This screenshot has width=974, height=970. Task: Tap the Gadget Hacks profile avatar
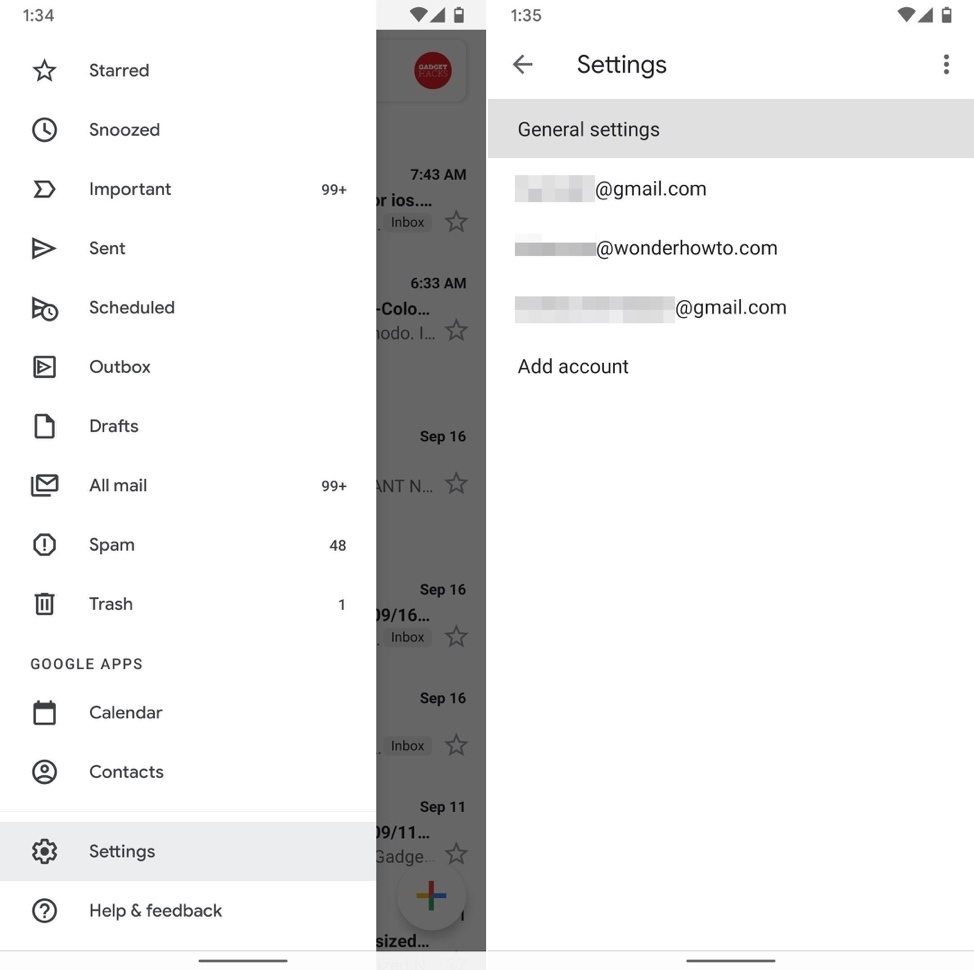(x=432, y=70)
